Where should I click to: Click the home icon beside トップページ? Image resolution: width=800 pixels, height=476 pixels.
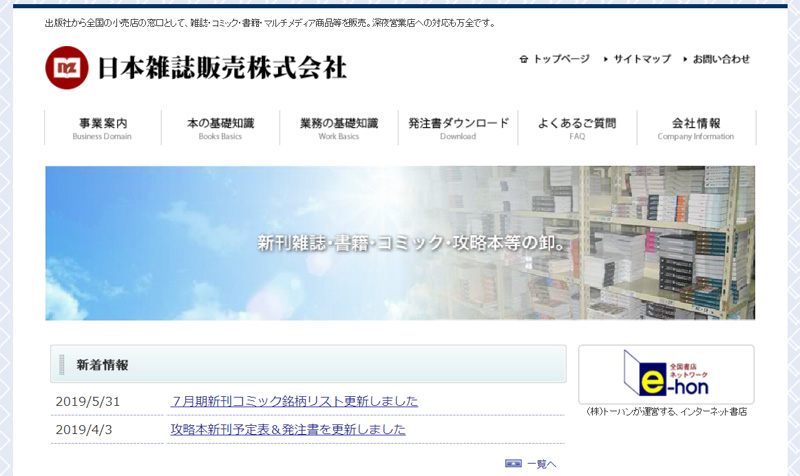(x=523, y=59)
